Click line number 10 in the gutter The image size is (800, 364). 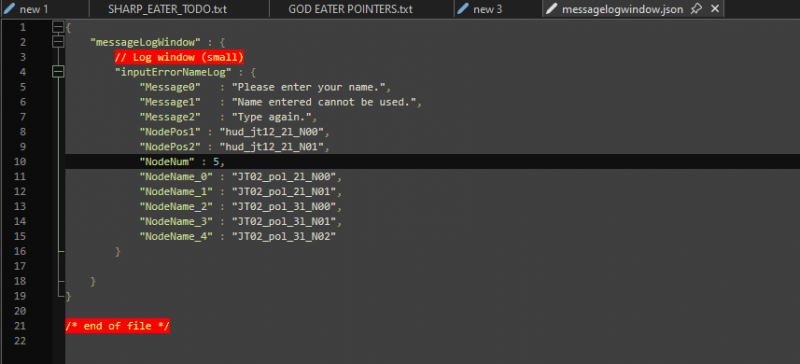(19, 162)
